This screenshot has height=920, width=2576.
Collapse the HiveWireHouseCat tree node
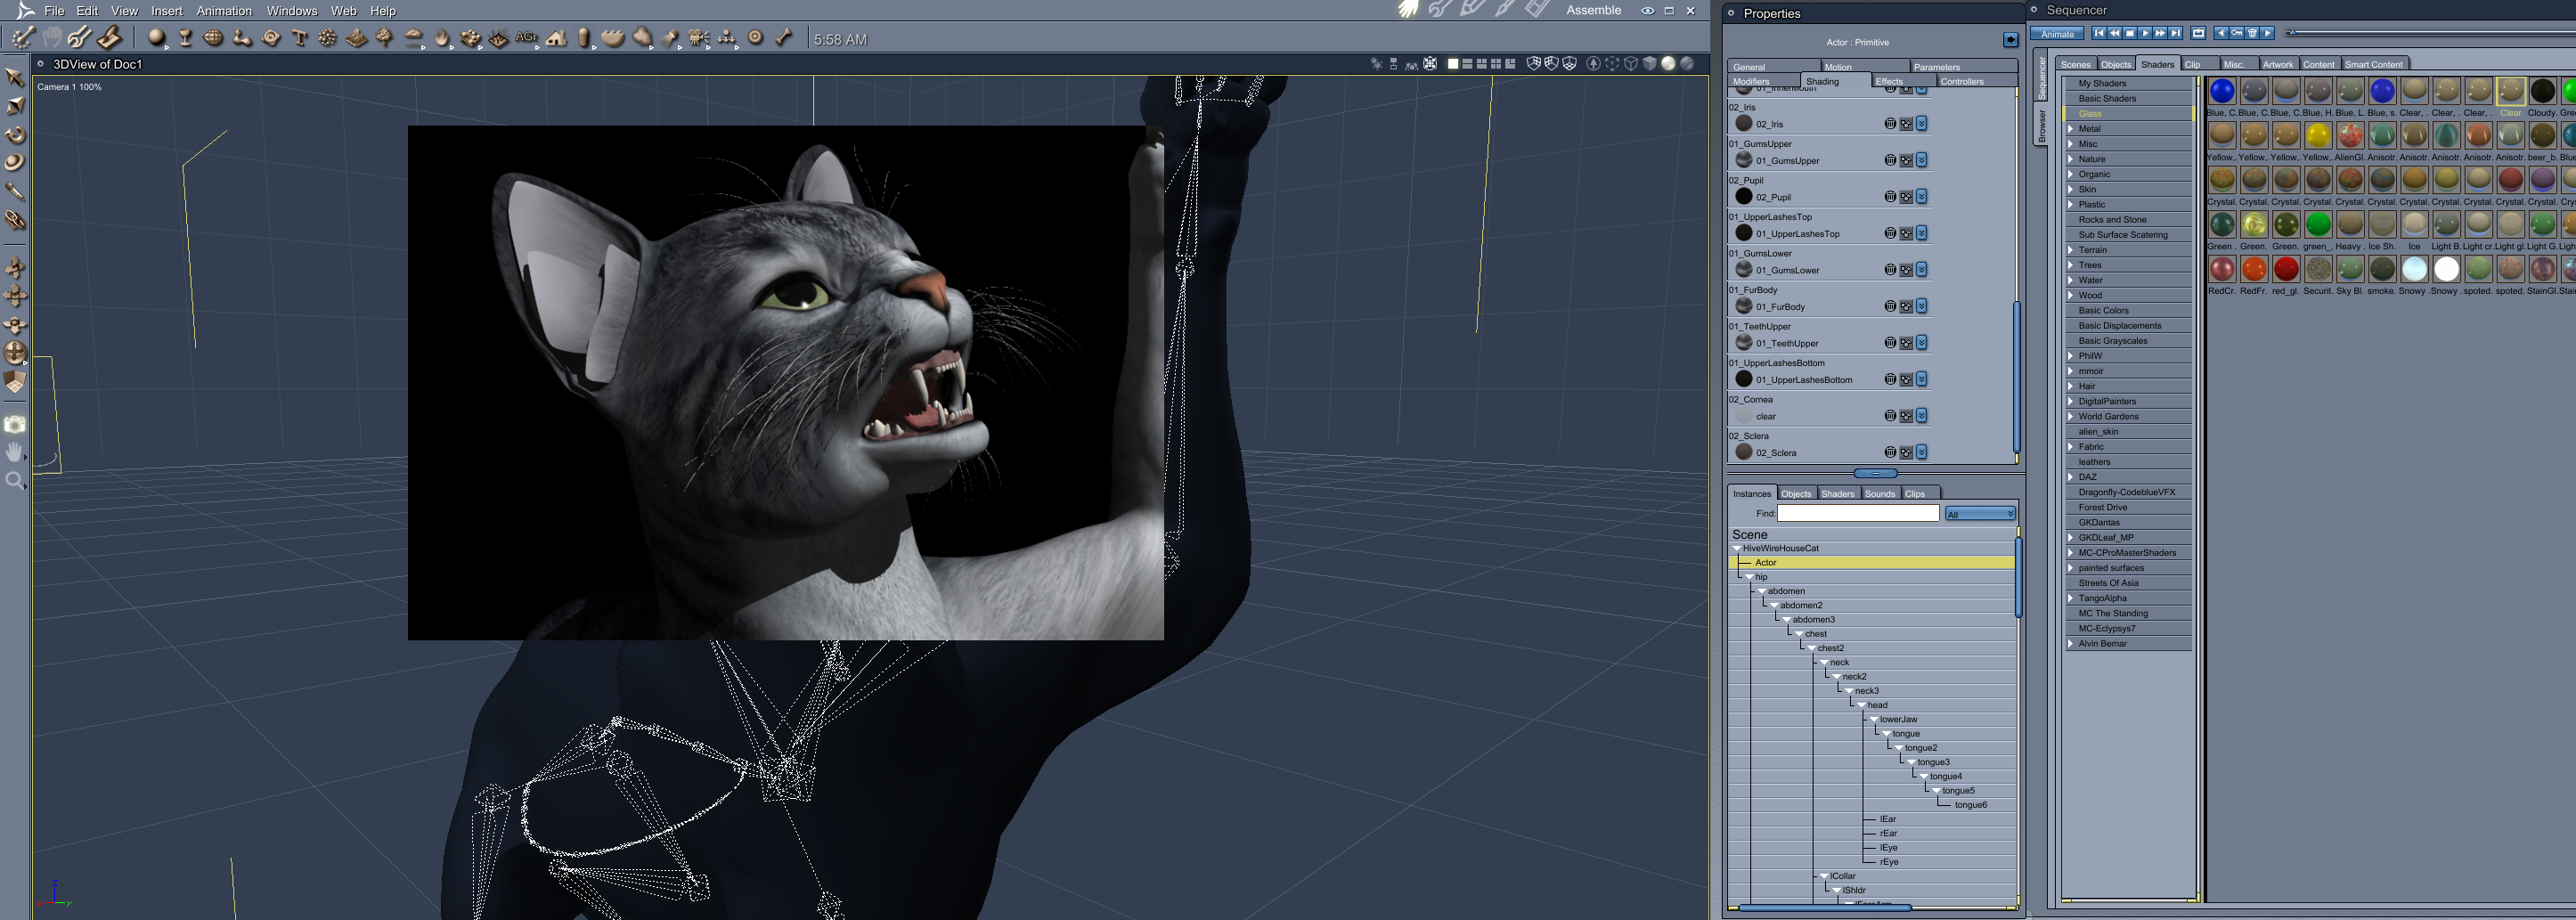[1737, 549]
